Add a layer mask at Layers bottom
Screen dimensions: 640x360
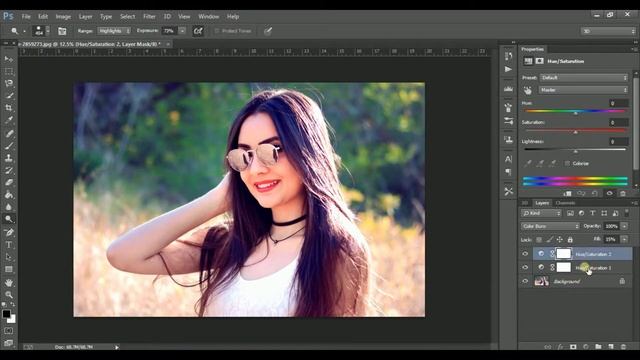click(573, 347)
